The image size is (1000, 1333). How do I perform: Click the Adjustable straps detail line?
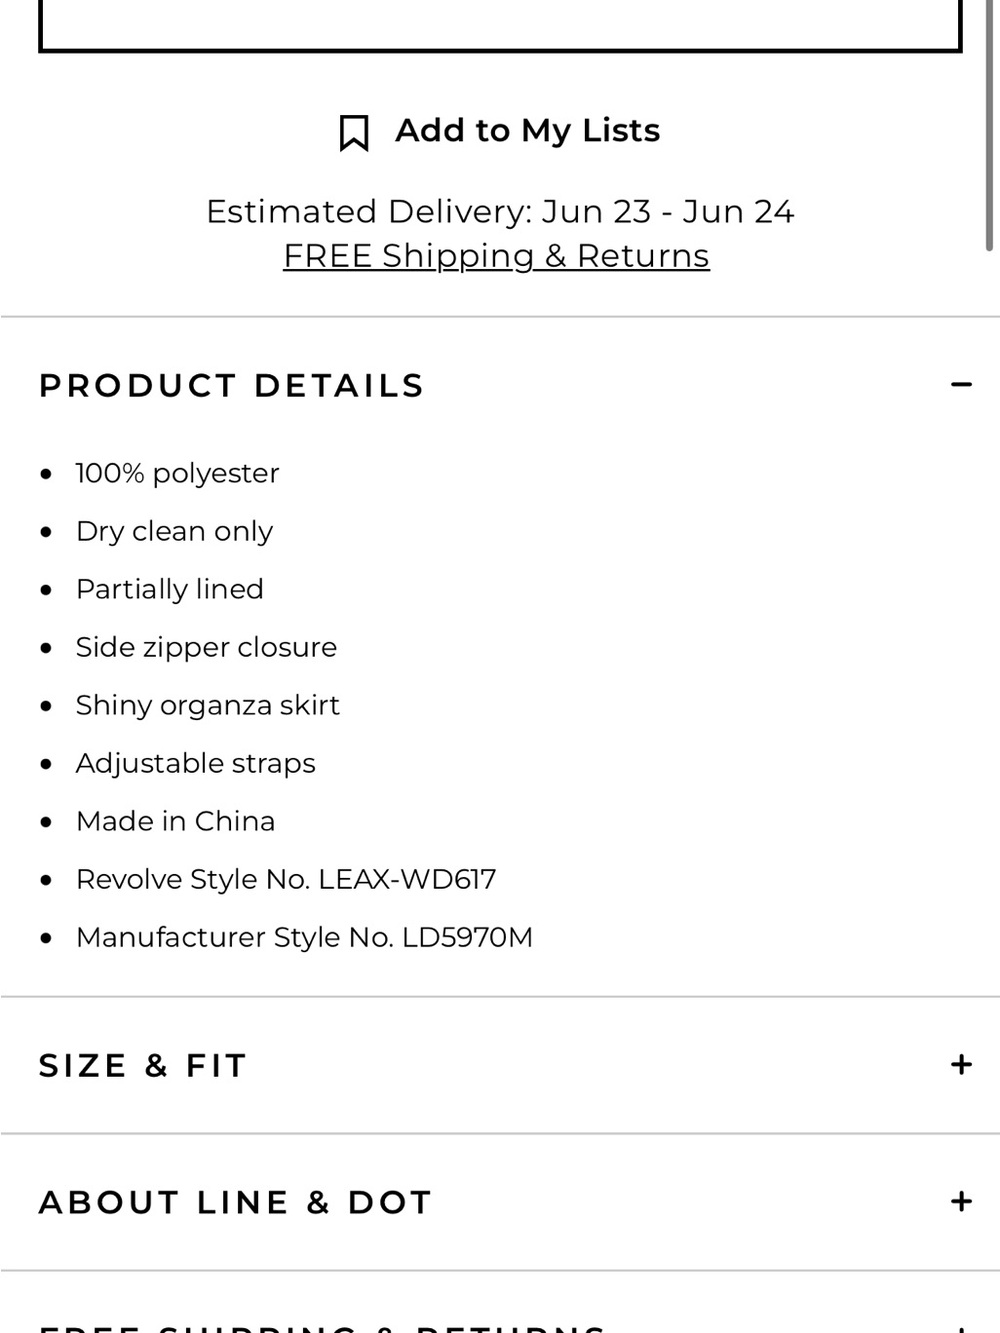point(195,763)
